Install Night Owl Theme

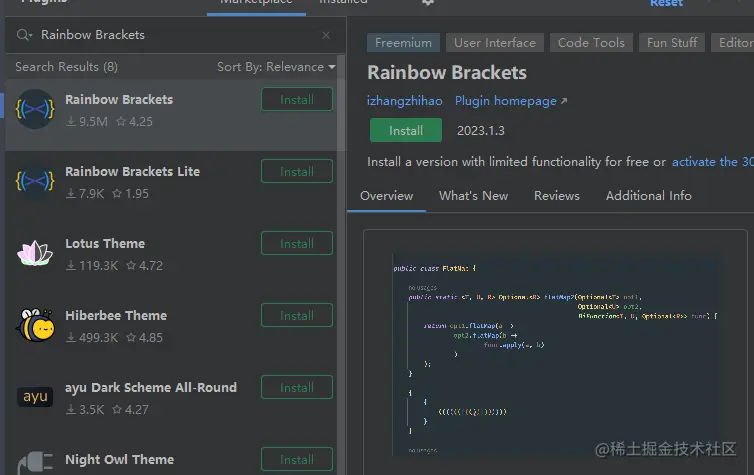[x=297, y=460]
